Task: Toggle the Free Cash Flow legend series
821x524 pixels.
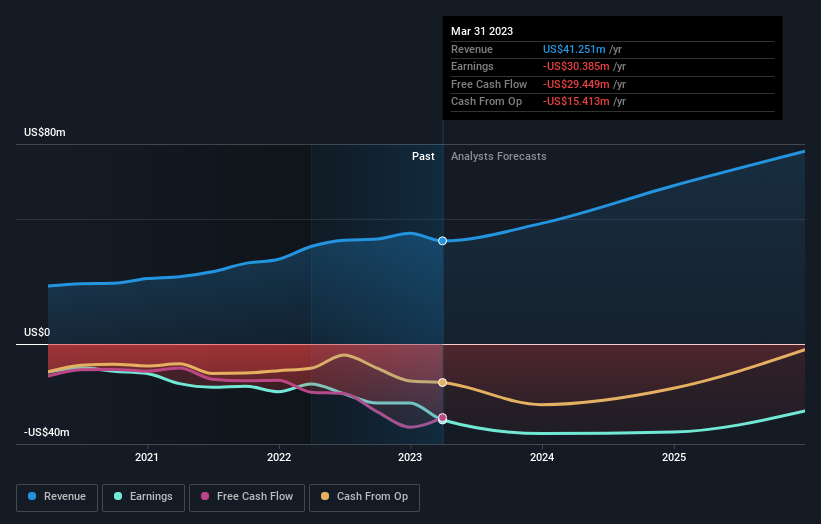Action: [x=247, y=497]
